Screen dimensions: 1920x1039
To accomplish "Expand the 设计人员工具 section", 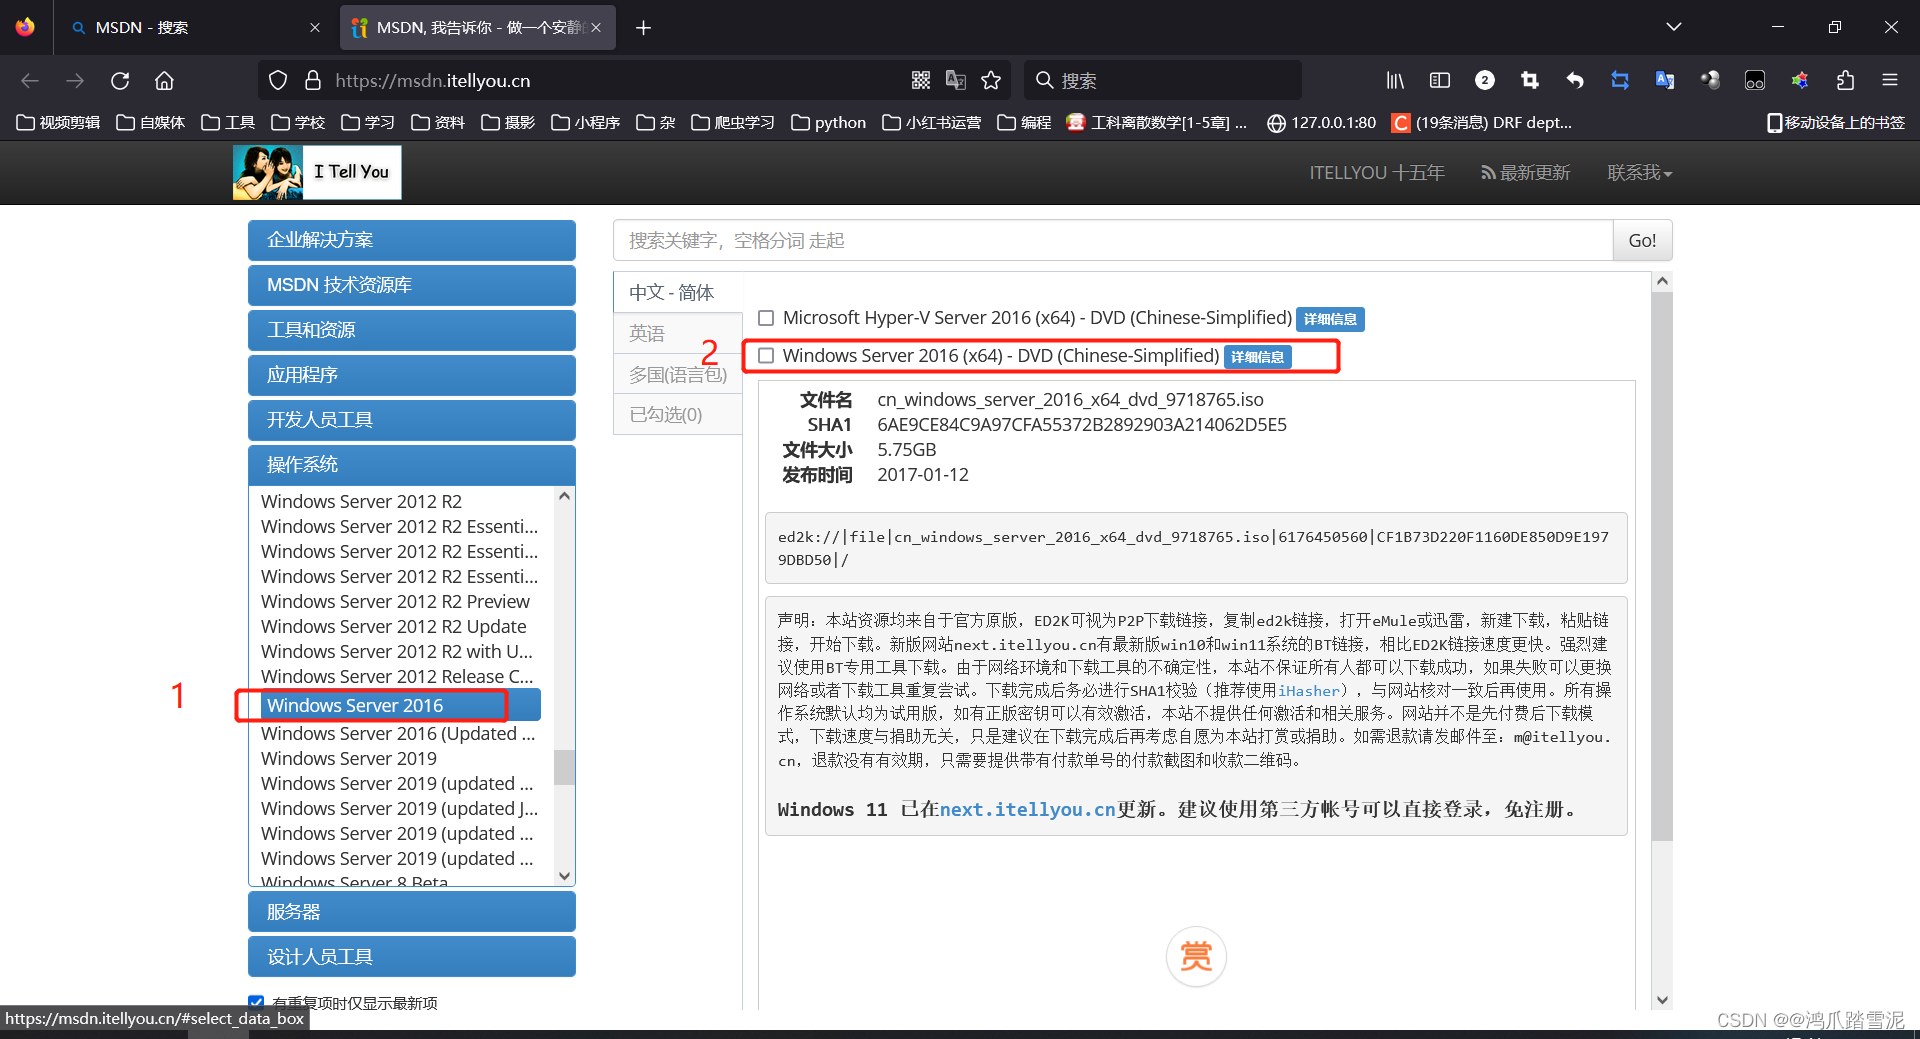I will [412, 957].
